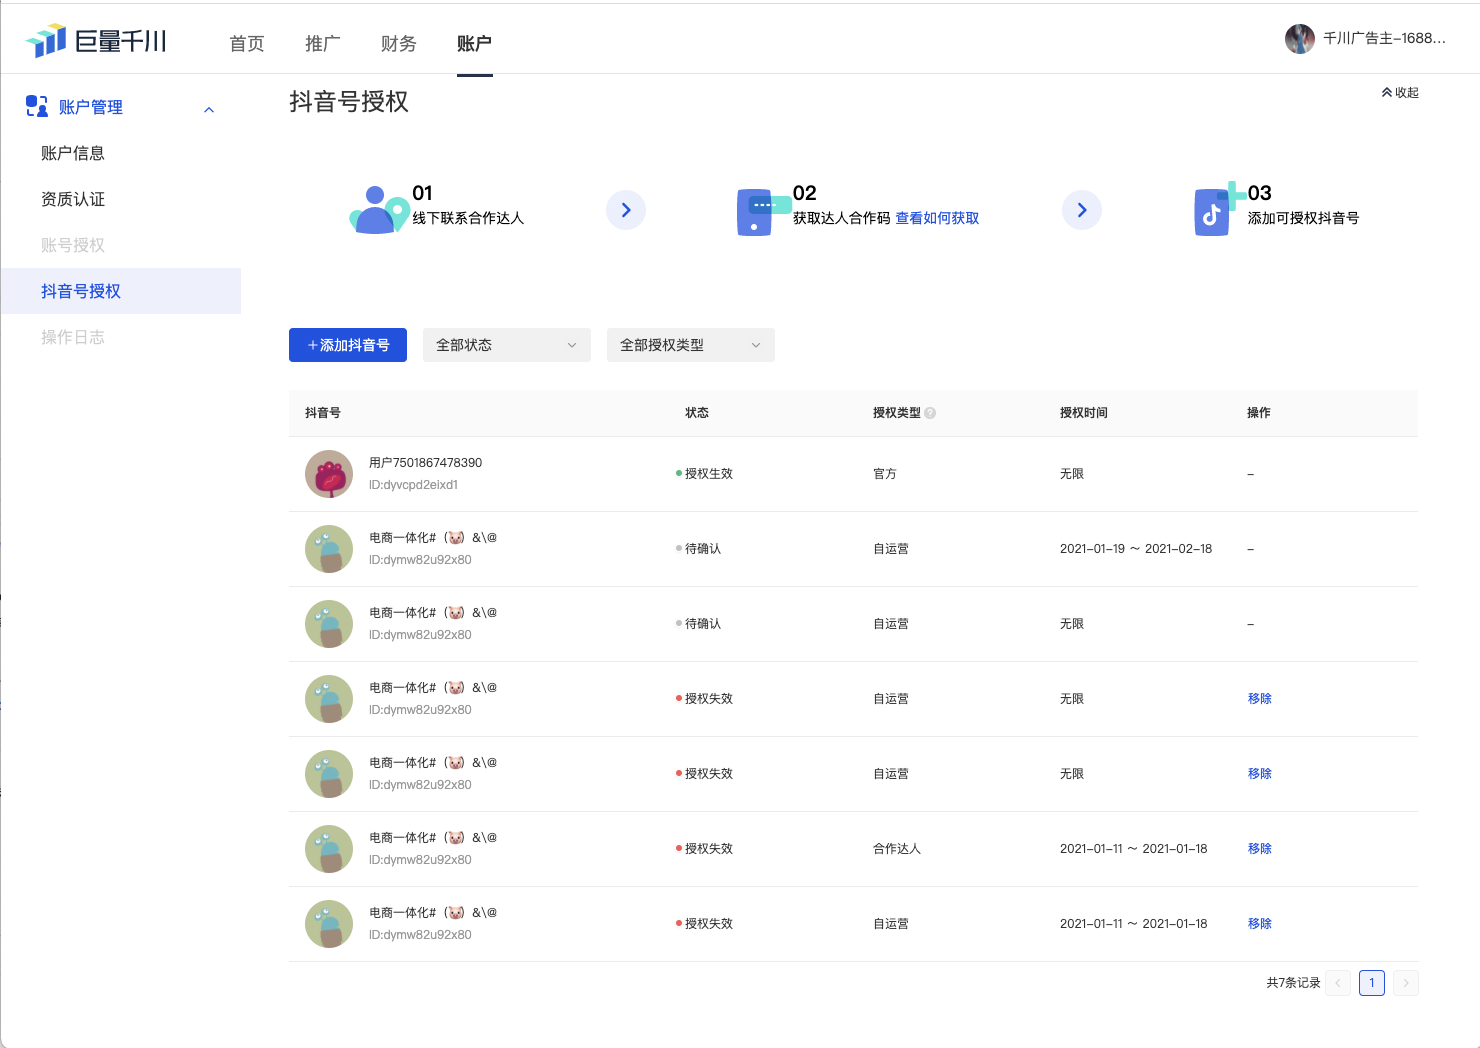Viewport: 1480px width, 1048px height.
Task: Click the arrow after step 01
Action: [x=626, y=210]
